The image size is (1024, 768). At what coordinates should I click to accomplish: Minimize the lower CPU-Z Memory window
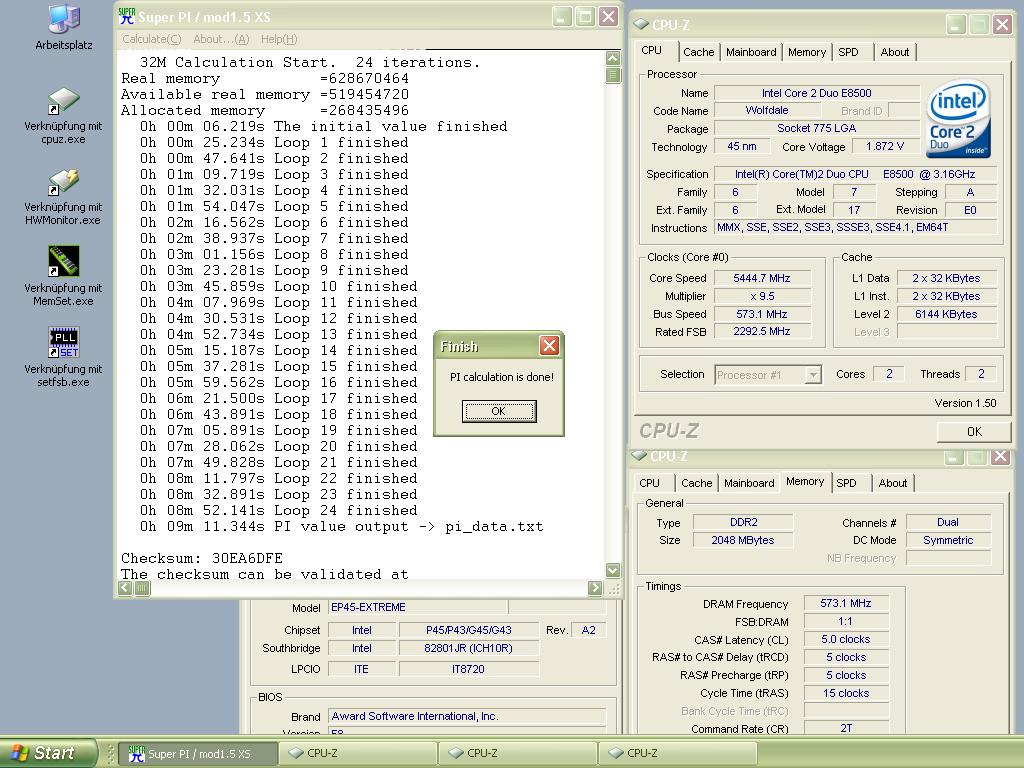(x=953, y=456)
